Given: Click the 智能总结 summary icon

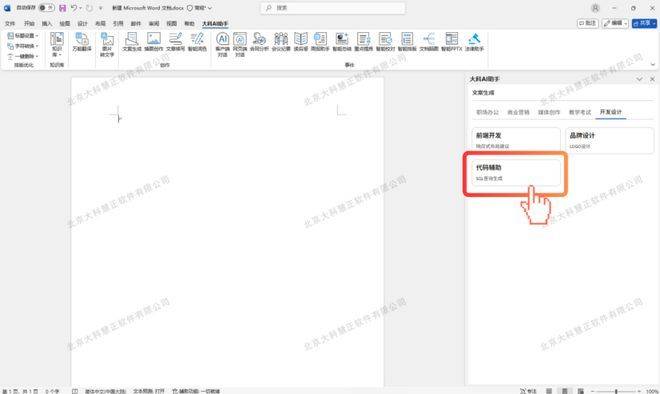Looking at the screenshot, I should (342, 42).
